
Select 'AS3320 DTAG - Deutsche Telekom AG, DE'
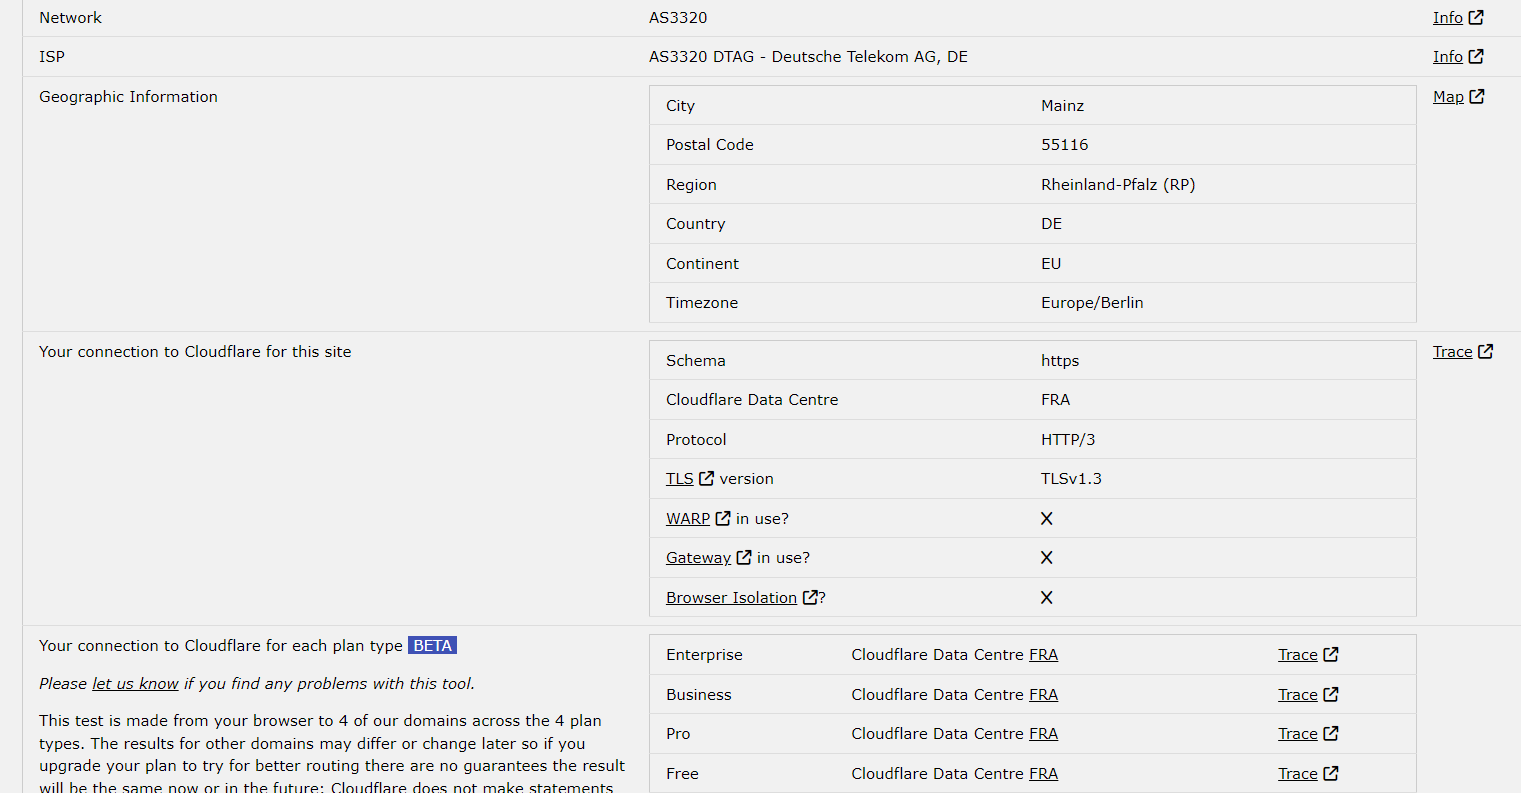click(808, 57)
